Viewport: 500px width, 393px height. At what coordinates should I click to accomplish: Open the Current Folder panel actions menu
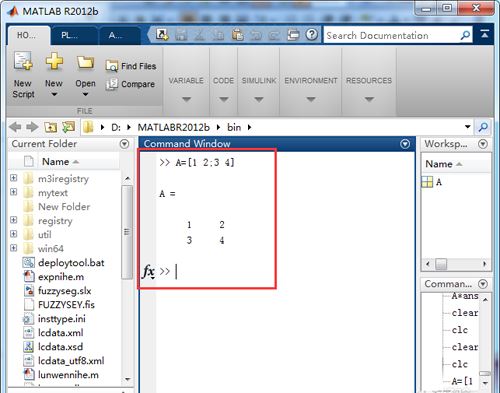tap(124, 144)
